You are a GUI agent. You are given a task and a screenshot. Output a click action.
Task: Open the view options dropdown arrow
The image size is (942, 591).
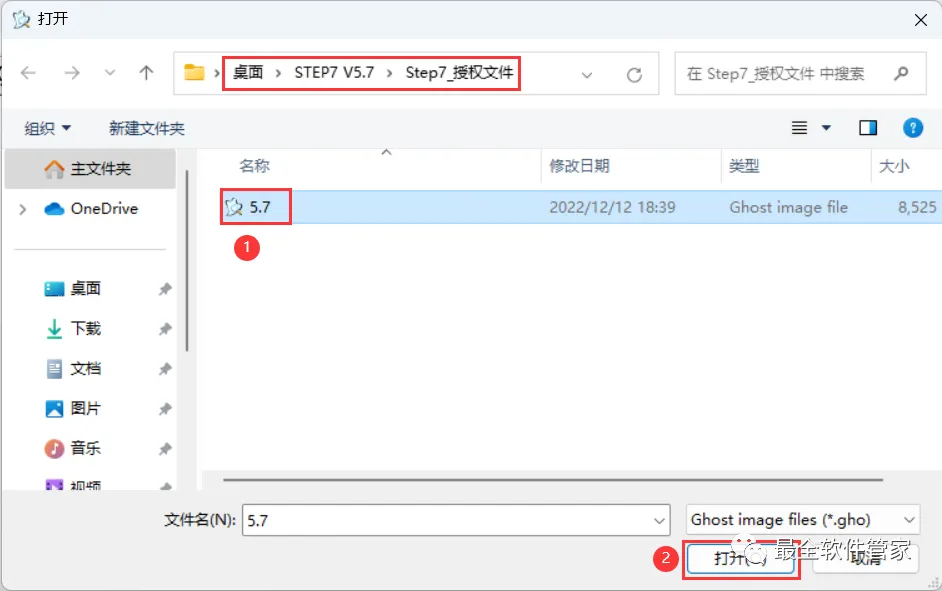826,127
